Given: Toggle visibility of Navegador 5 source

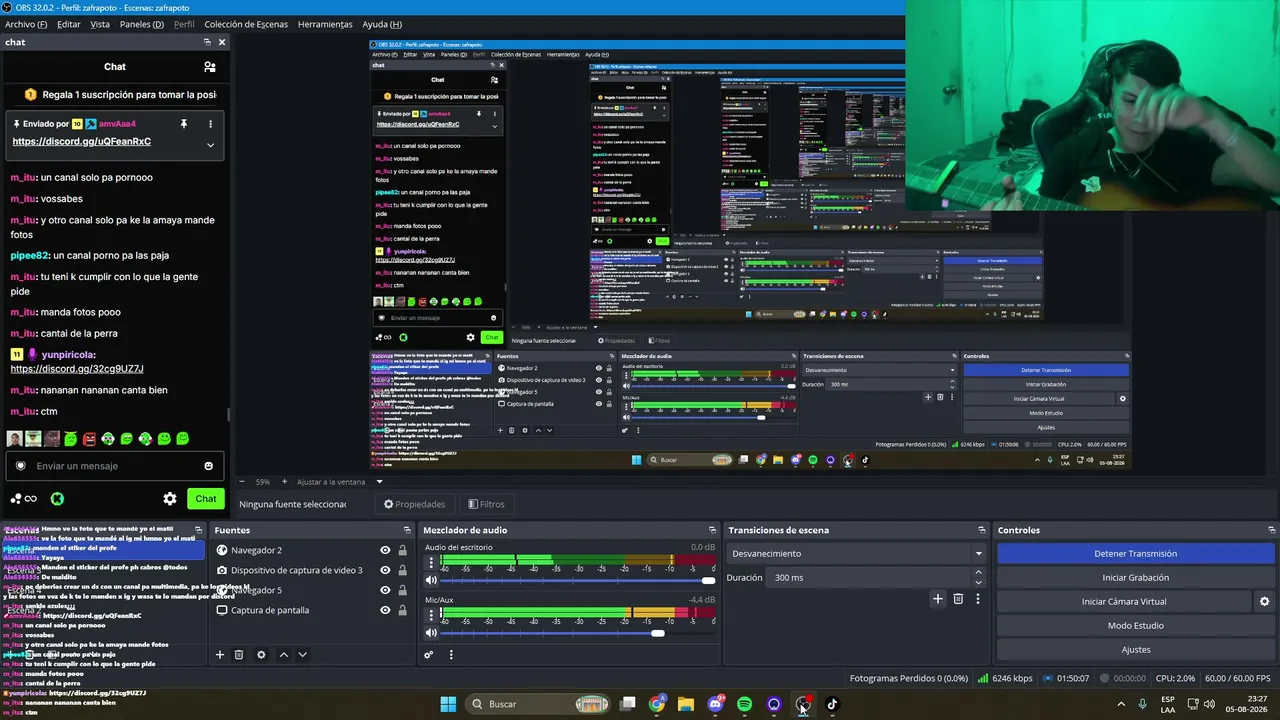Looking at the screenshot, I should tap(385, 590).
